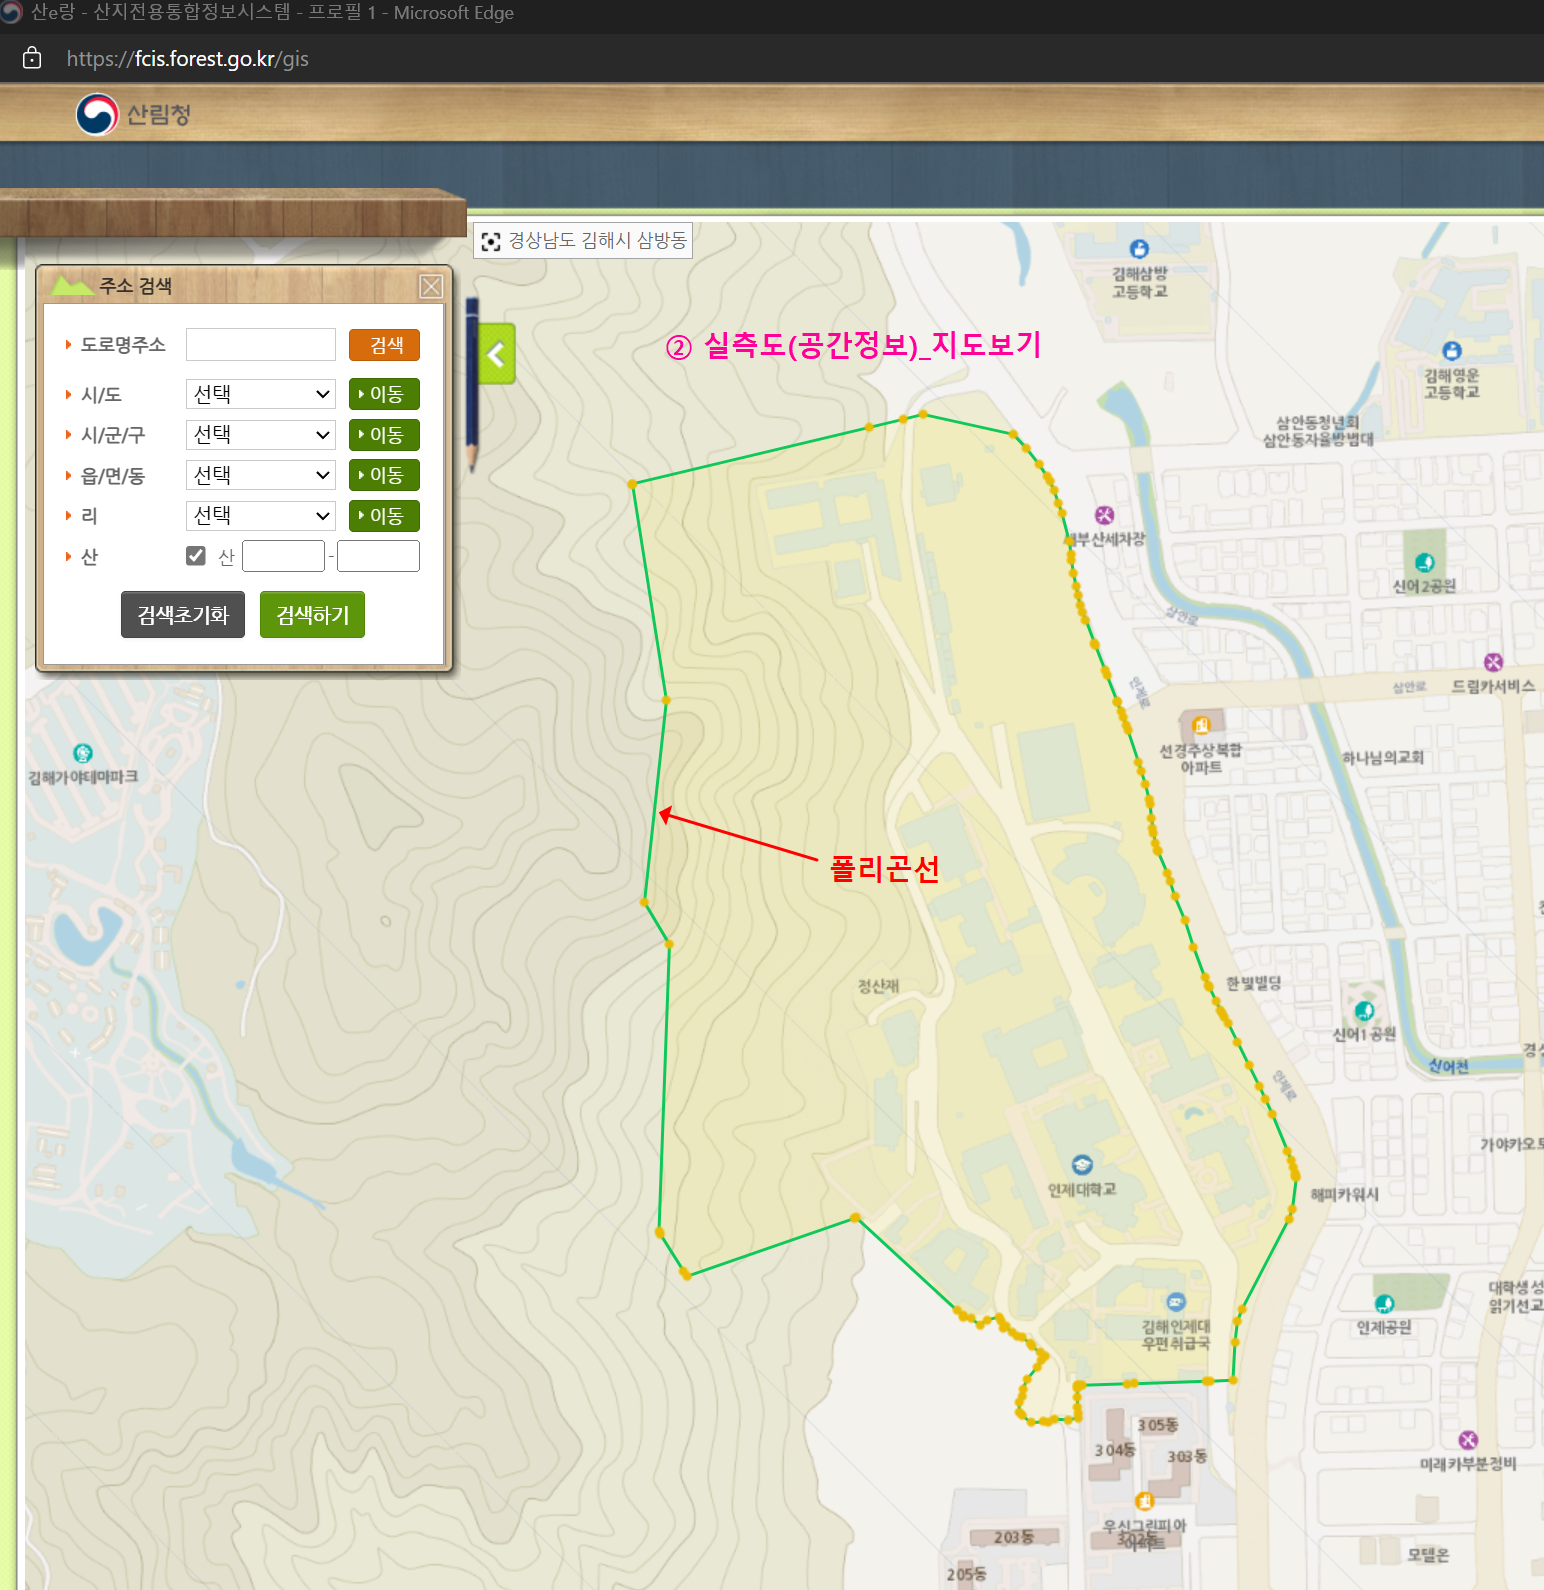
Task: Expand the 읍/면/동 dropdown
Action: pyautogui.click(x=260, y=475)
